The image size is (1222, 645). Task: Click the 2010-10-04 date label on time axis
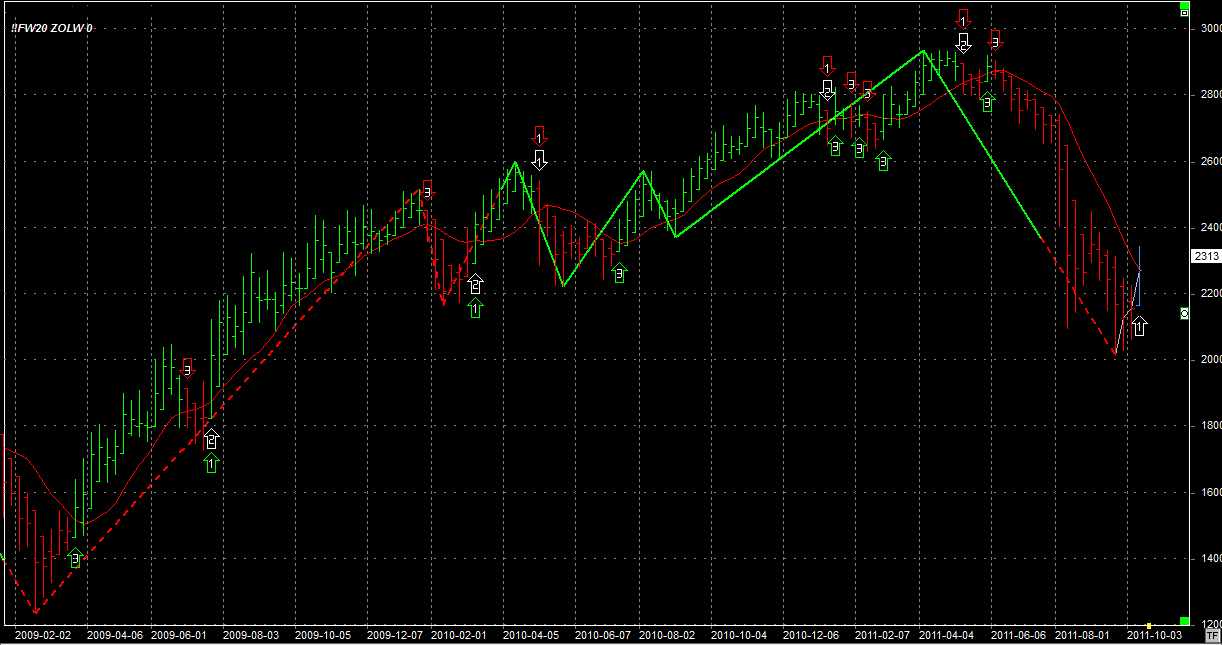[741, 635]
